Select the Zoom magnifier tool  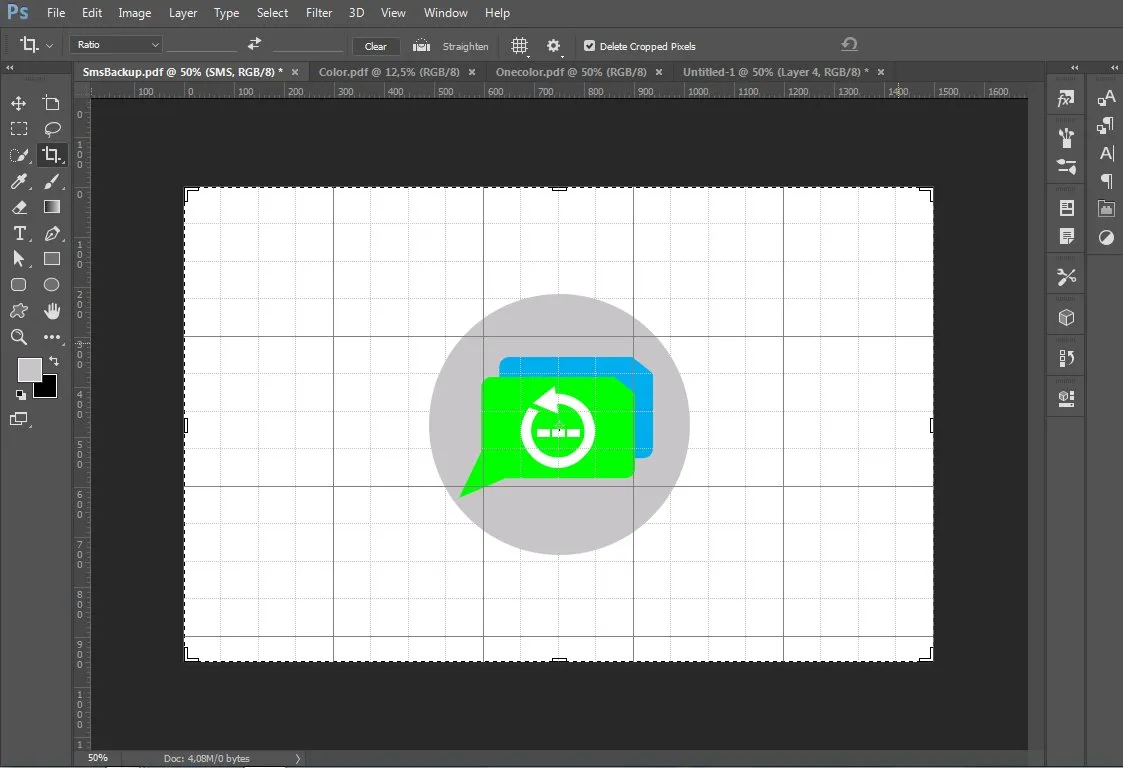point(19,337)
